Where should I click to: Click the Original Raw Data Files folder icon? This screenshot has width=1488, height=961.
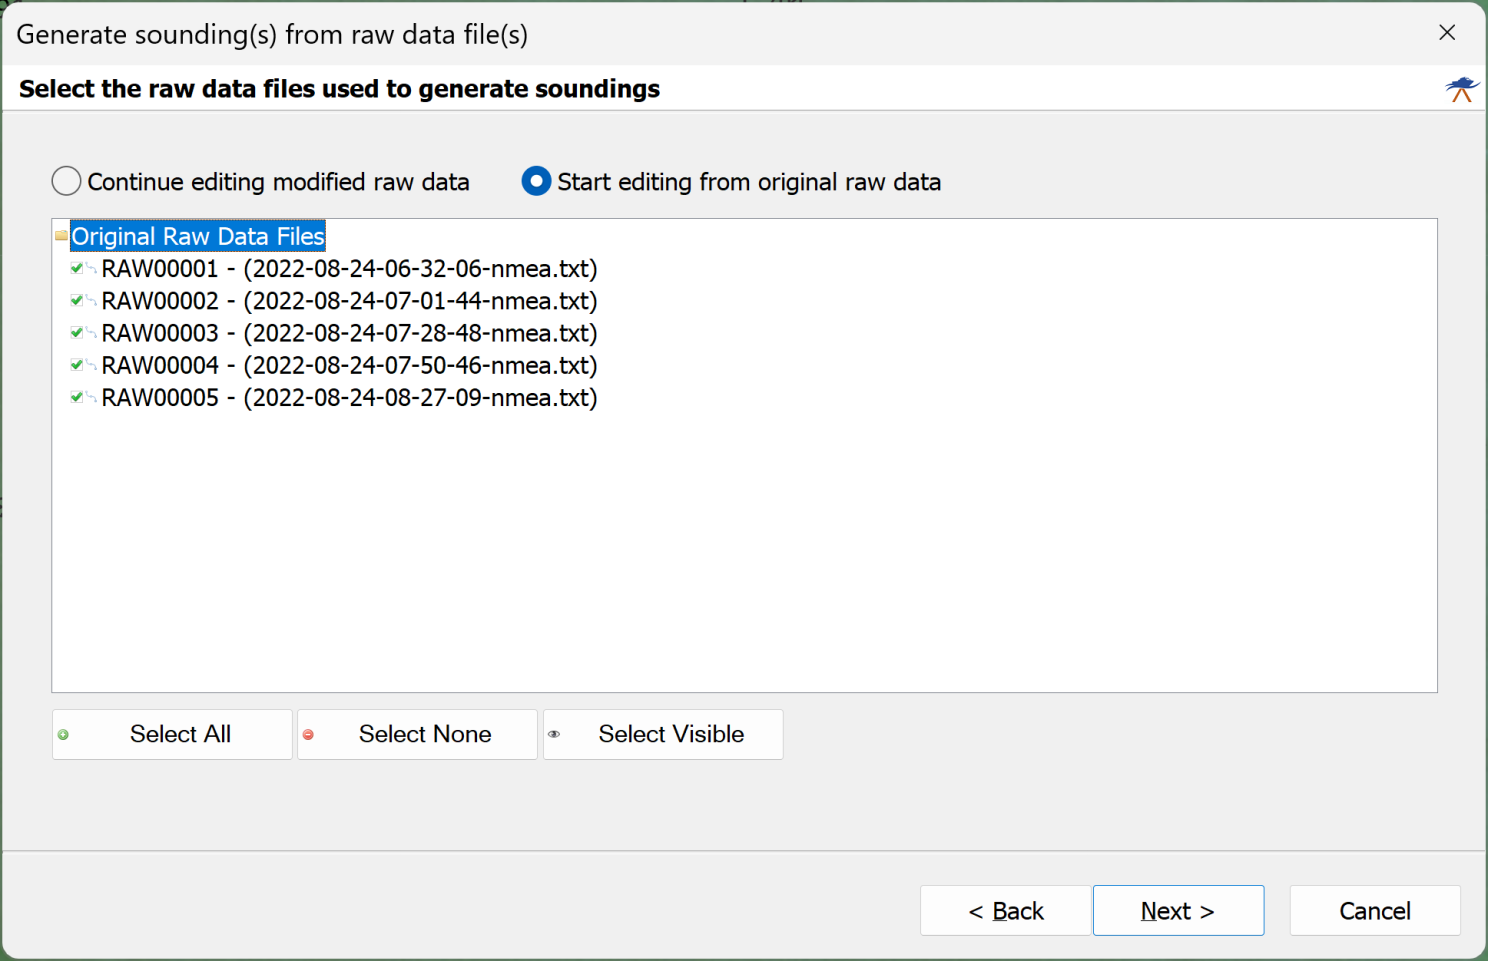tap(61, 236)
